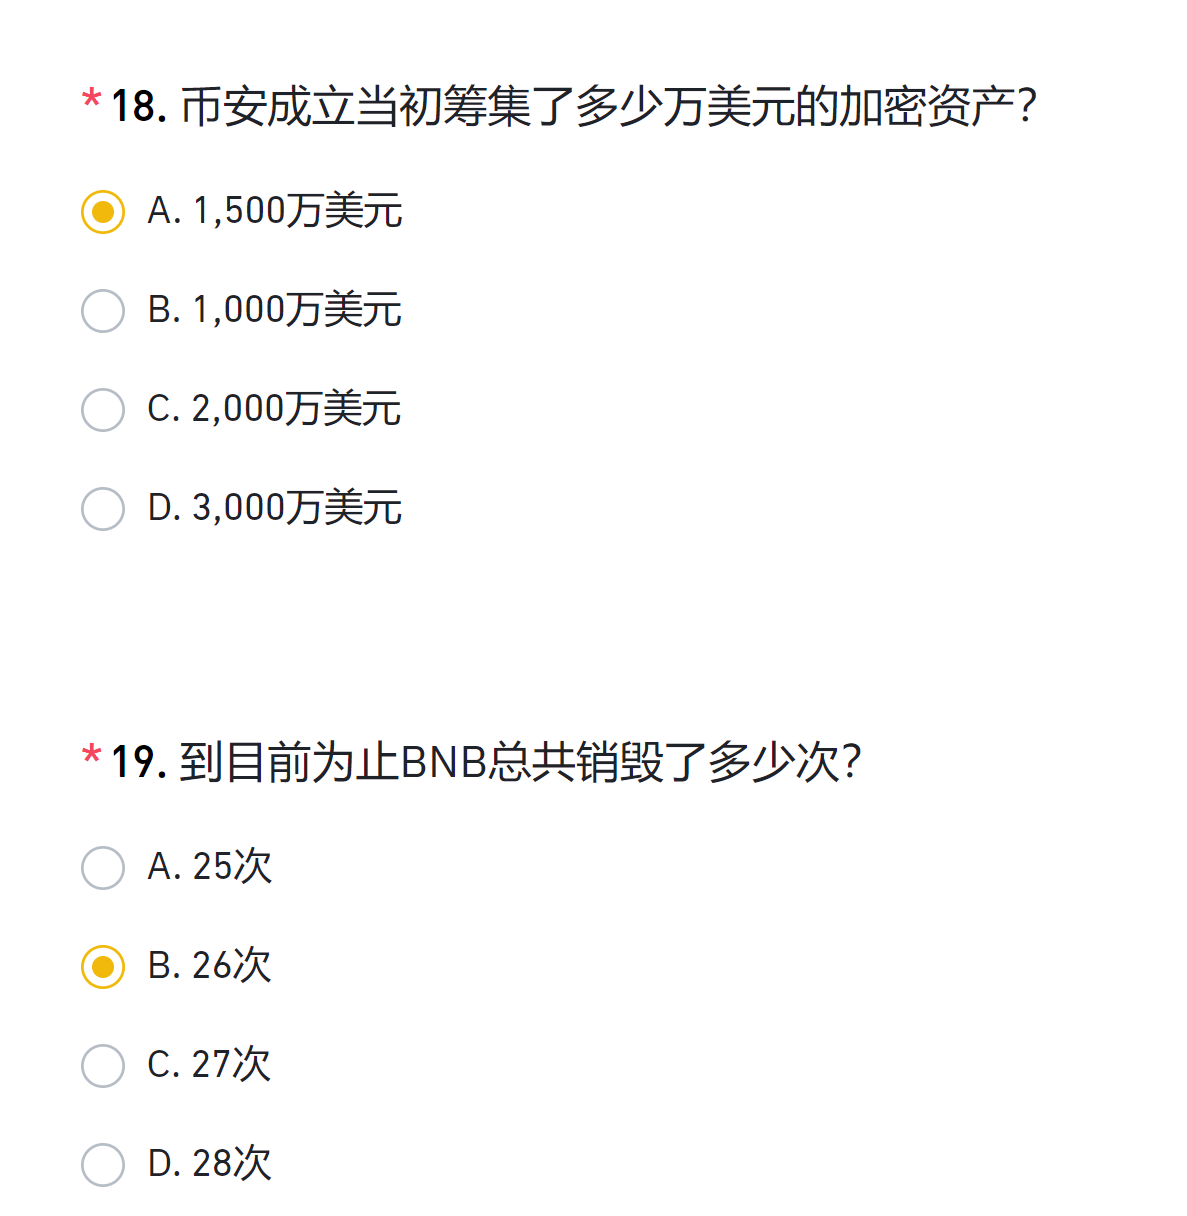Click the option text "C. 2,000万美元"

coord(275,409)
